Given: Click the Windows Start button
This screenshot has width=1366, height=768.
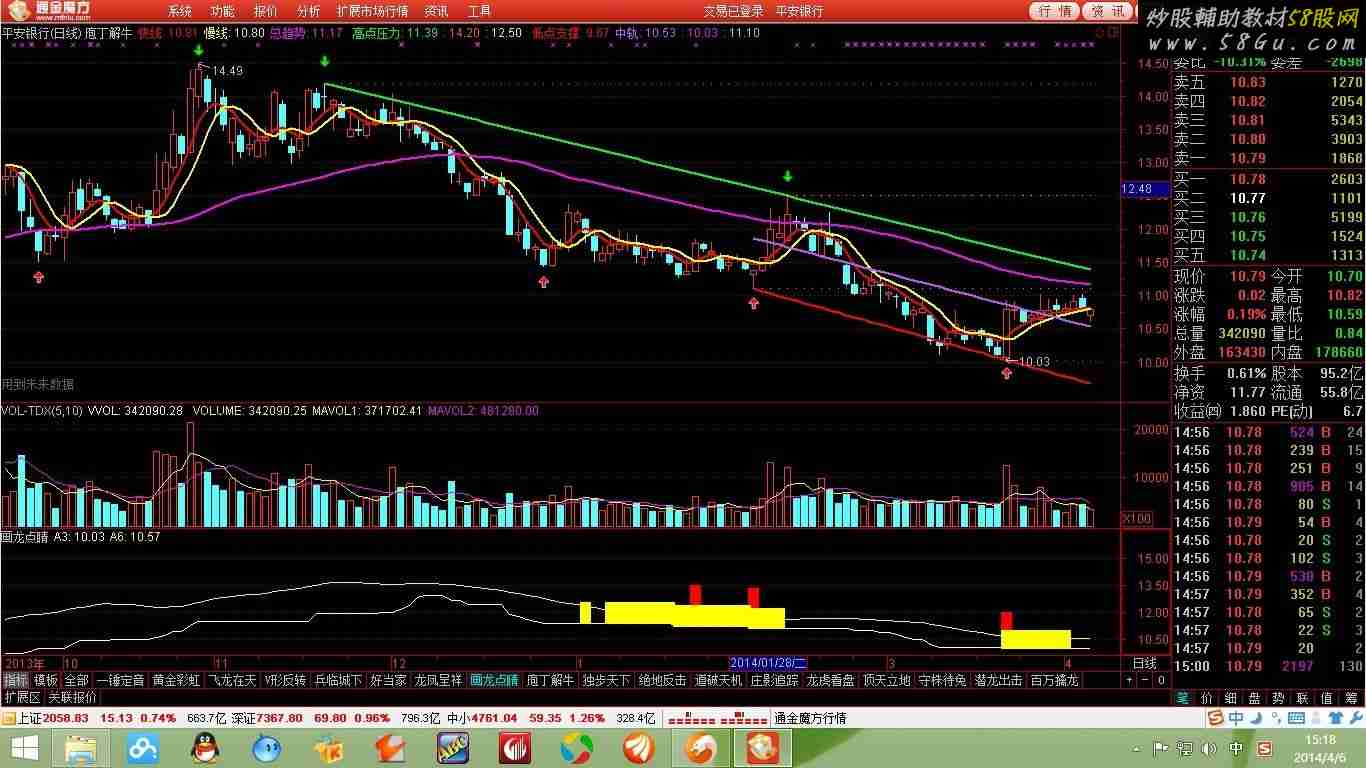Looking at the screenshot, I should coord(23,747).
